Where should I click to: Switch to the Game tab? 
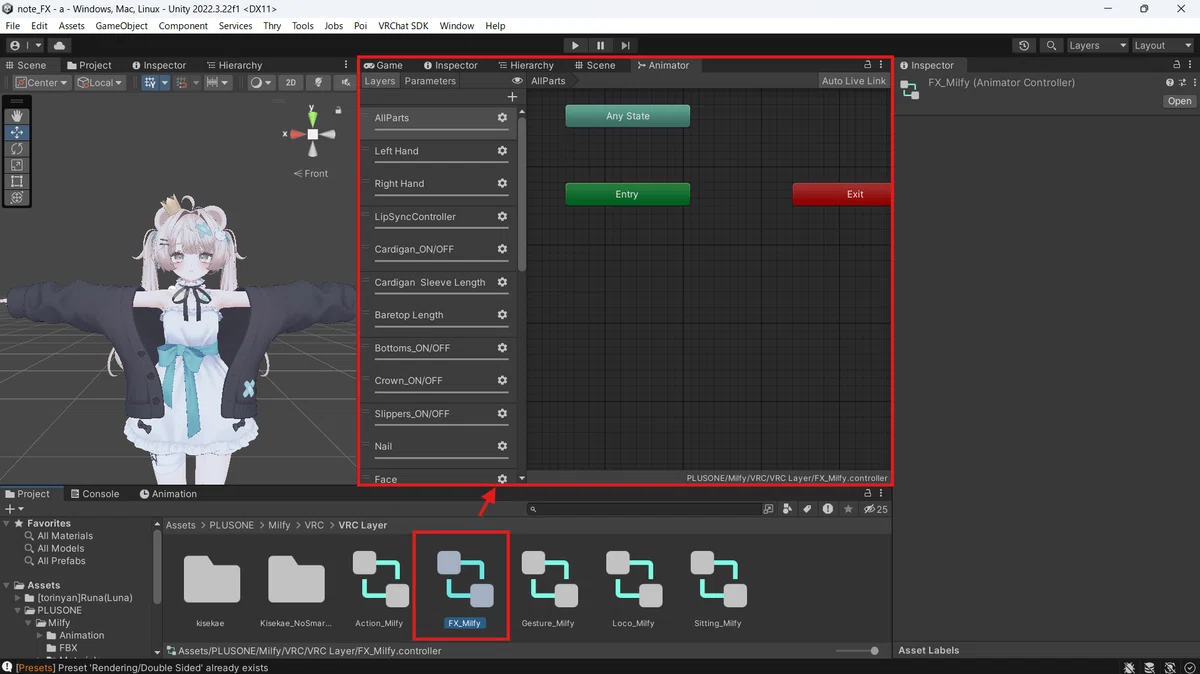[383, 65]
